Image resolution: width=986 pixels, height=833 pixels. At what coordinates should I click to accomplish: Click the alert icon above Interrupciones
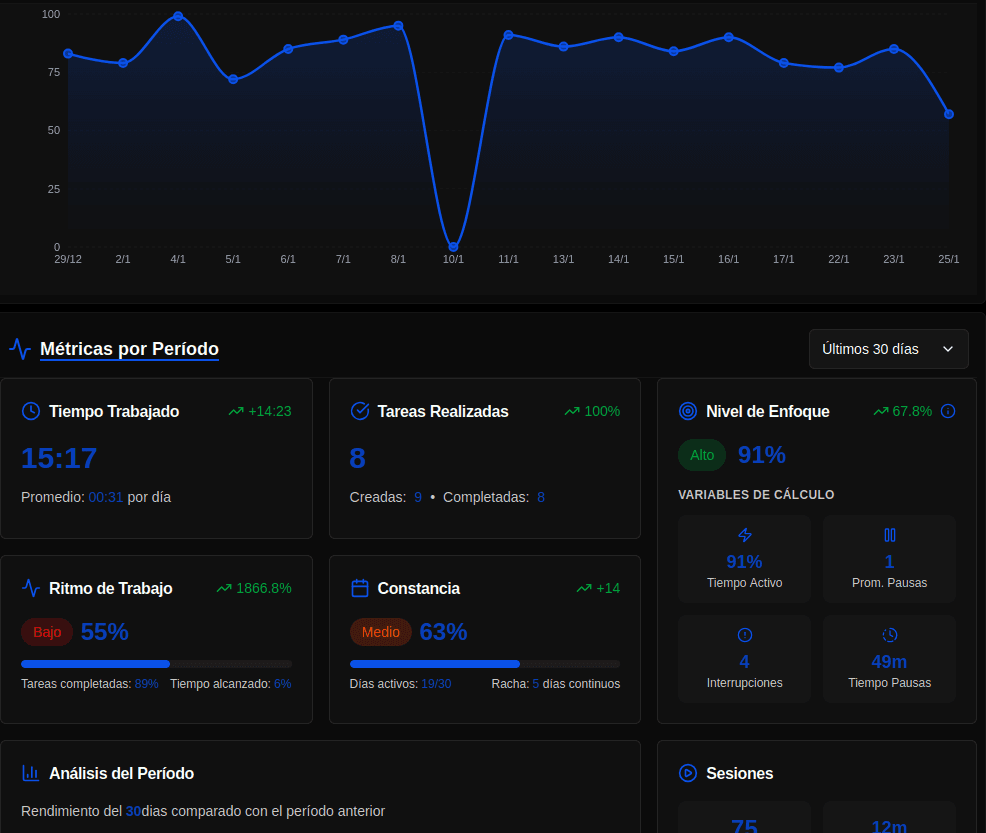[744, 635]
